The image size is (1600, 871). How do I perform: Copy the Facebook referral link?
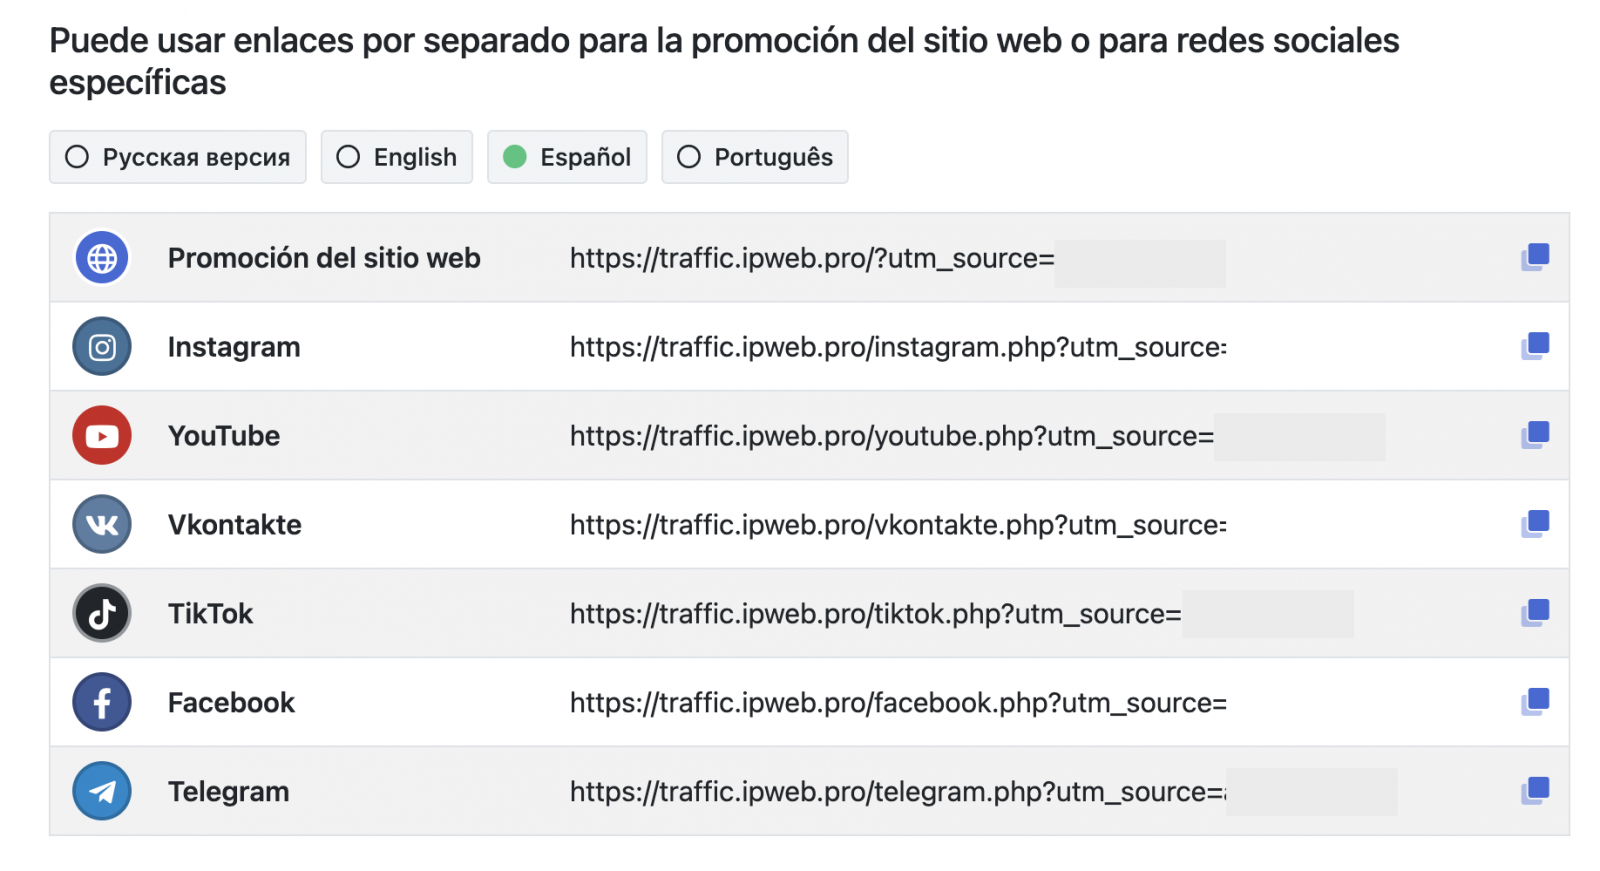(x=1534, y=702)
